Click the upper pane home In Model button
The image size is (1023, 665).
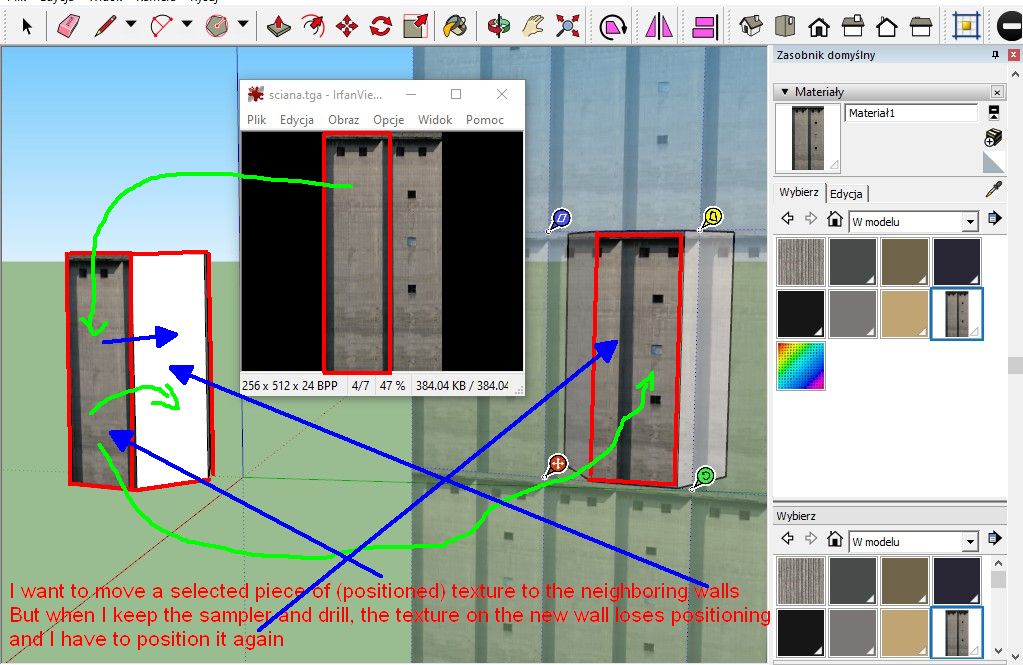pyautogui.click(x=834, y=219)
